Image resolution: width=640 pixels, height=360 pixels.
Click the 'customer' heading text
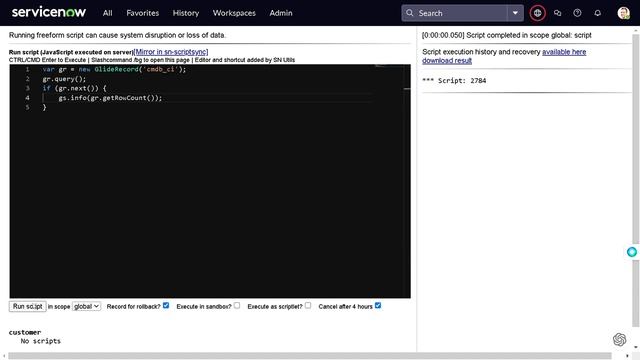point(25,332)
